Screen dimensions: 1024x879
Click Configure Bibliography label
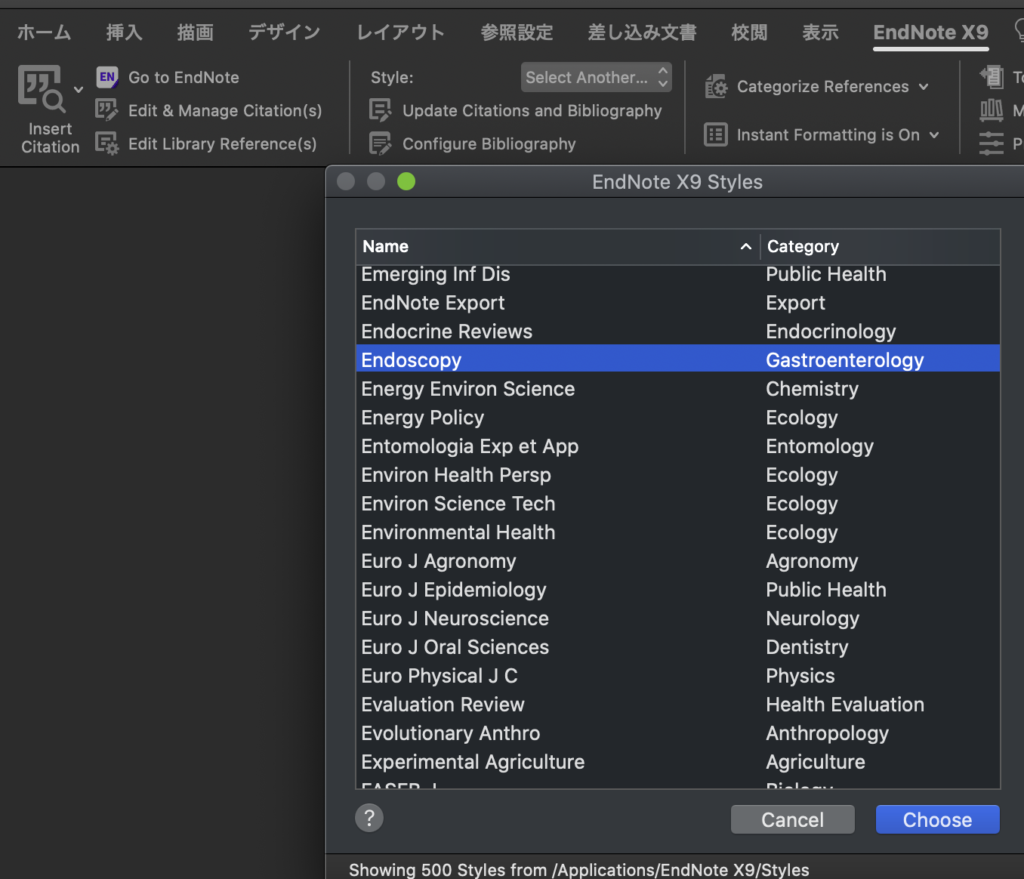tap(489, 144)
